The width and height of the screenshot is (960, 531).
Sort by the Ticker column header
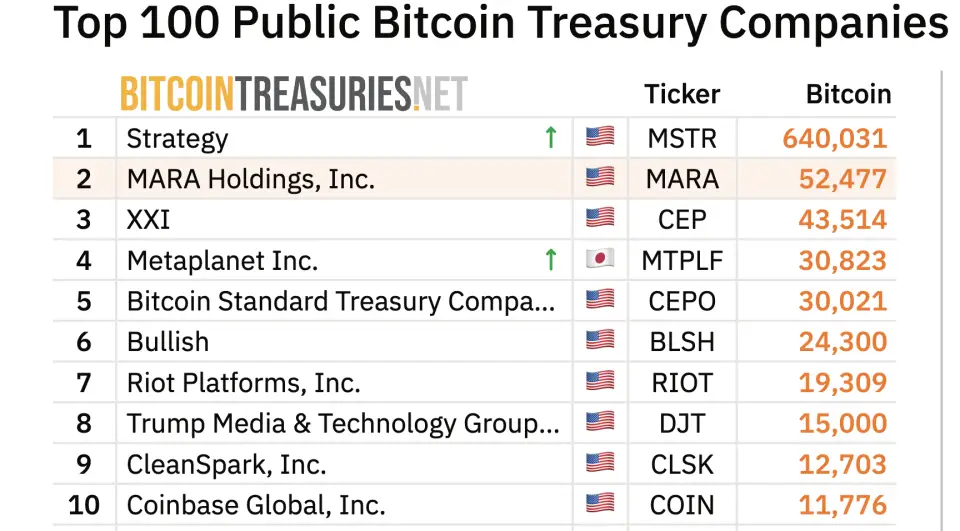click(x=682, y=94)
